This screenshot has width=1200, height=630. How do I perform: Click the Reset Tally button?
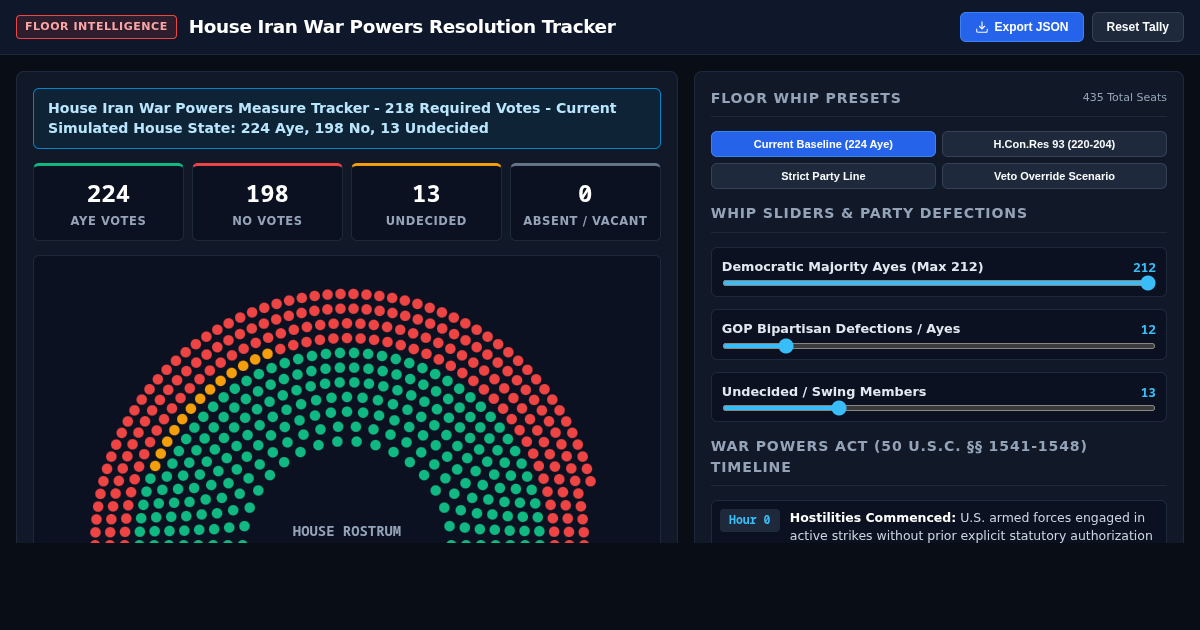click(1137, 27)
